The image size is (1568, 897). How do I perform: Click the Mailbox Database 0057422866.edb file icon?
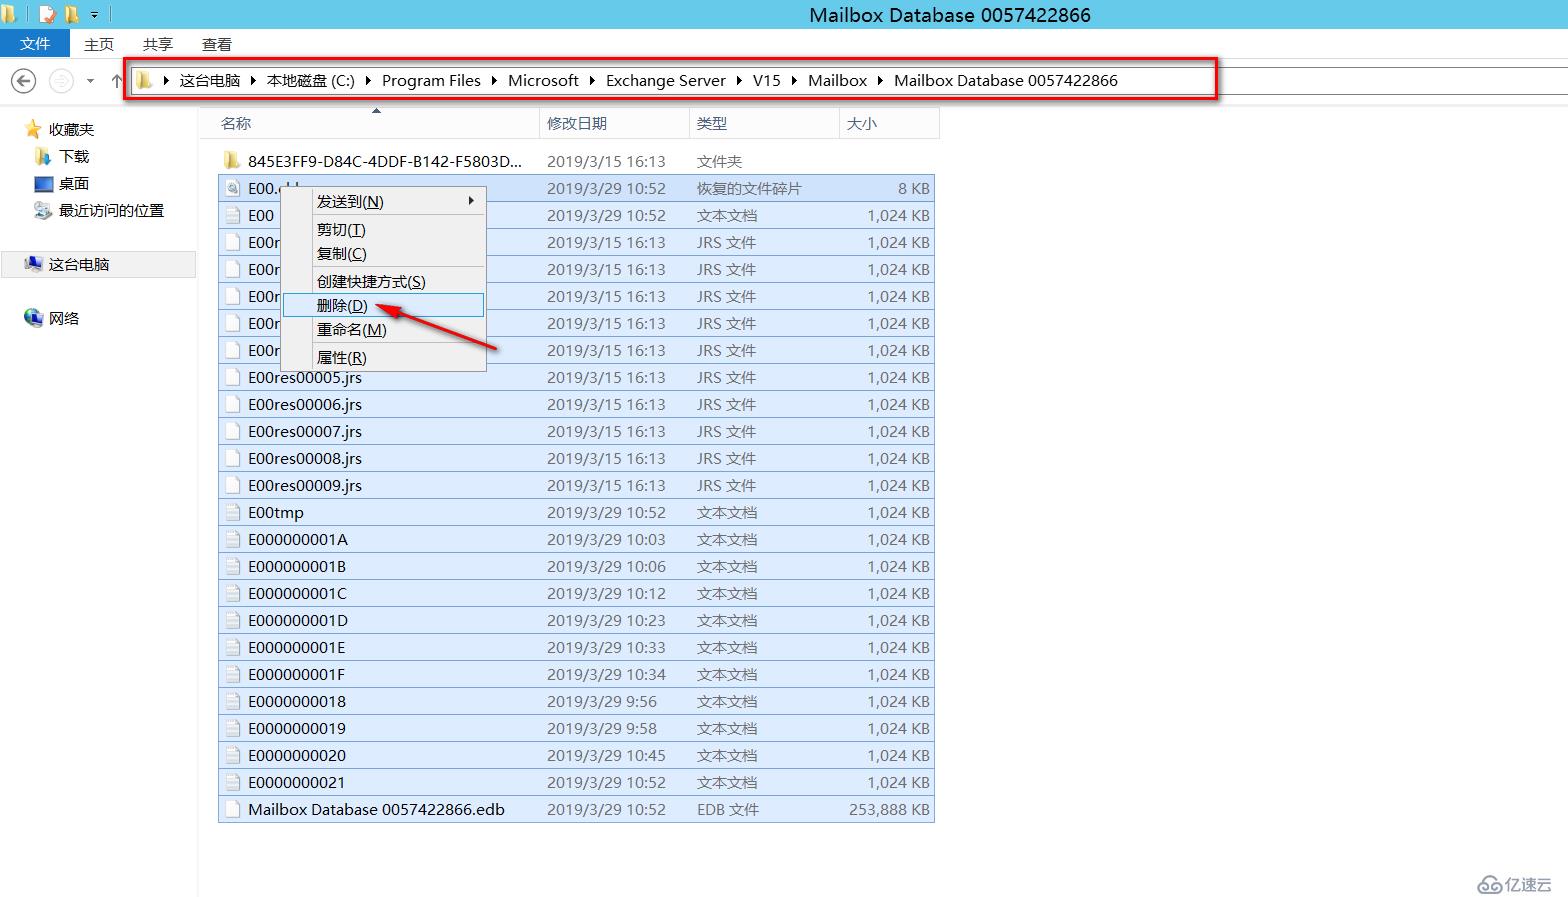click(233, 809)
